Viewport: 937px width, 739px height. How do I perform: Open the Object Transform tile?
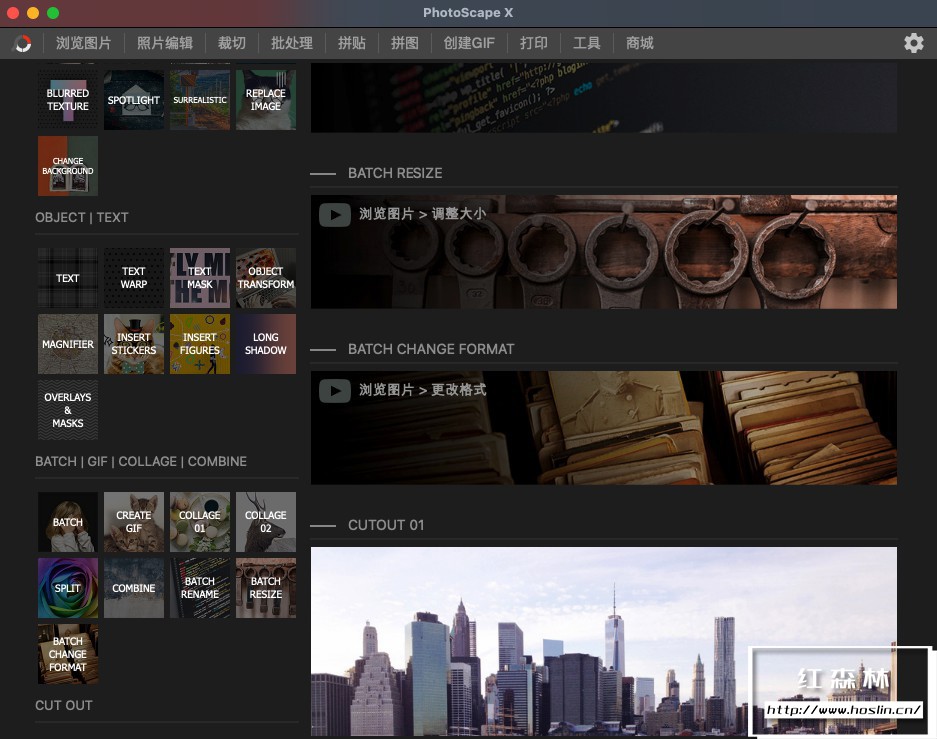point(266,278)
